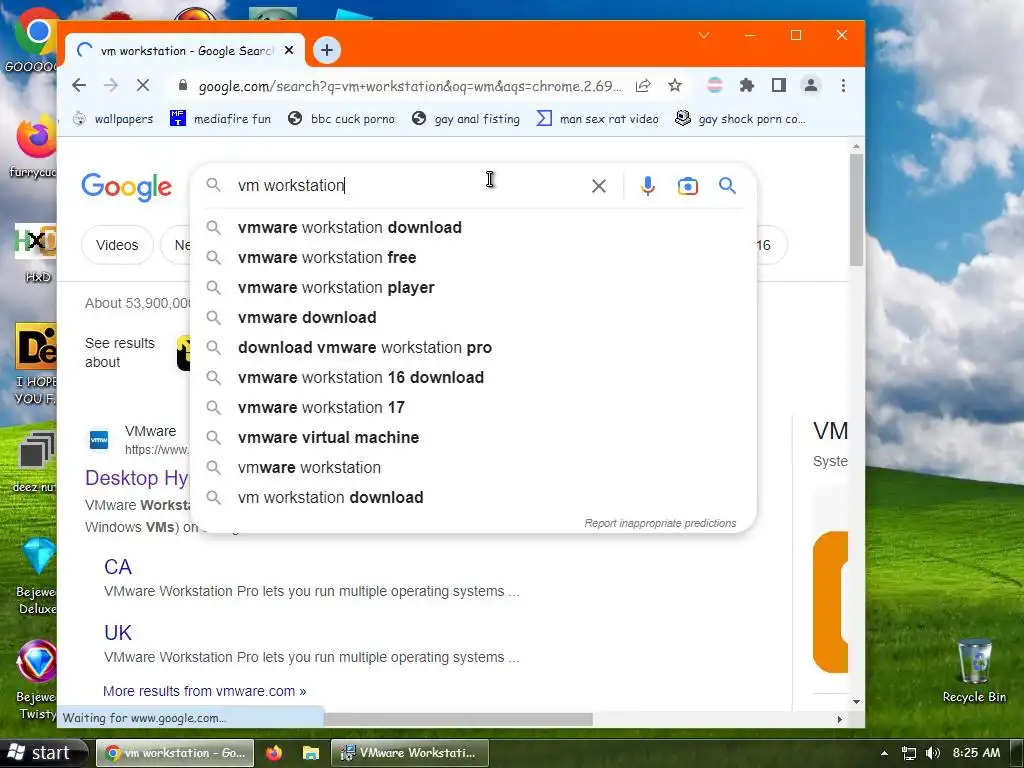This screenshot has width=1024, height=768.
Task: Open the mediafire fun bookmark
Action: tap(220, 119)
